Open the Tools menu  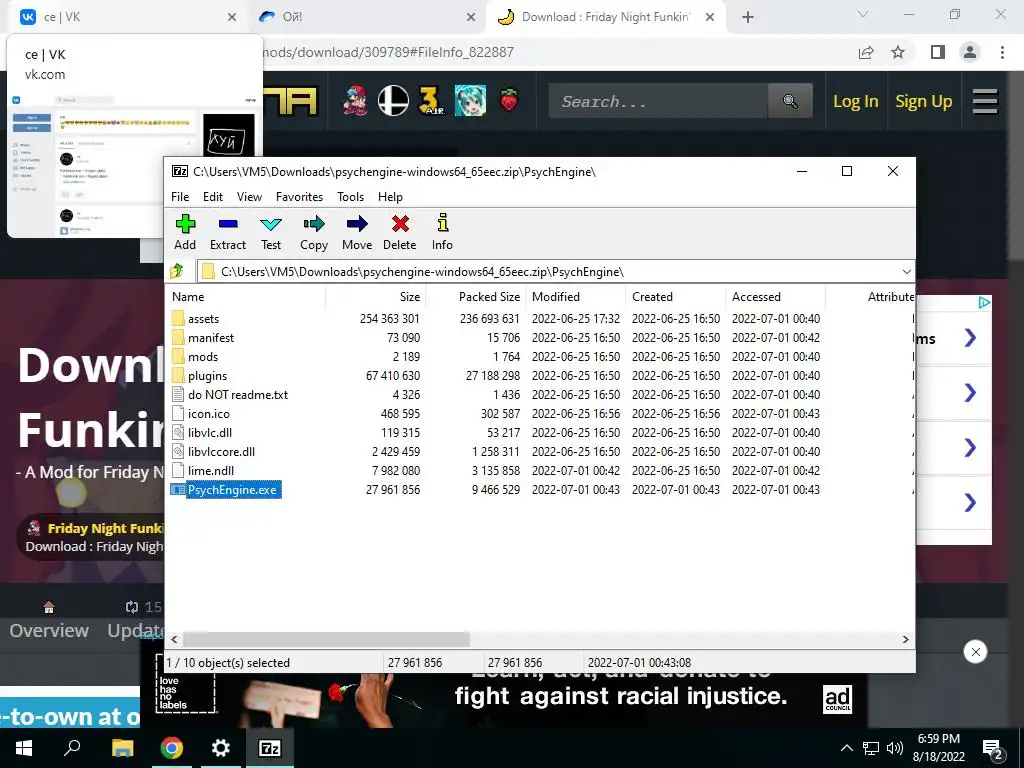click(350, 197)
